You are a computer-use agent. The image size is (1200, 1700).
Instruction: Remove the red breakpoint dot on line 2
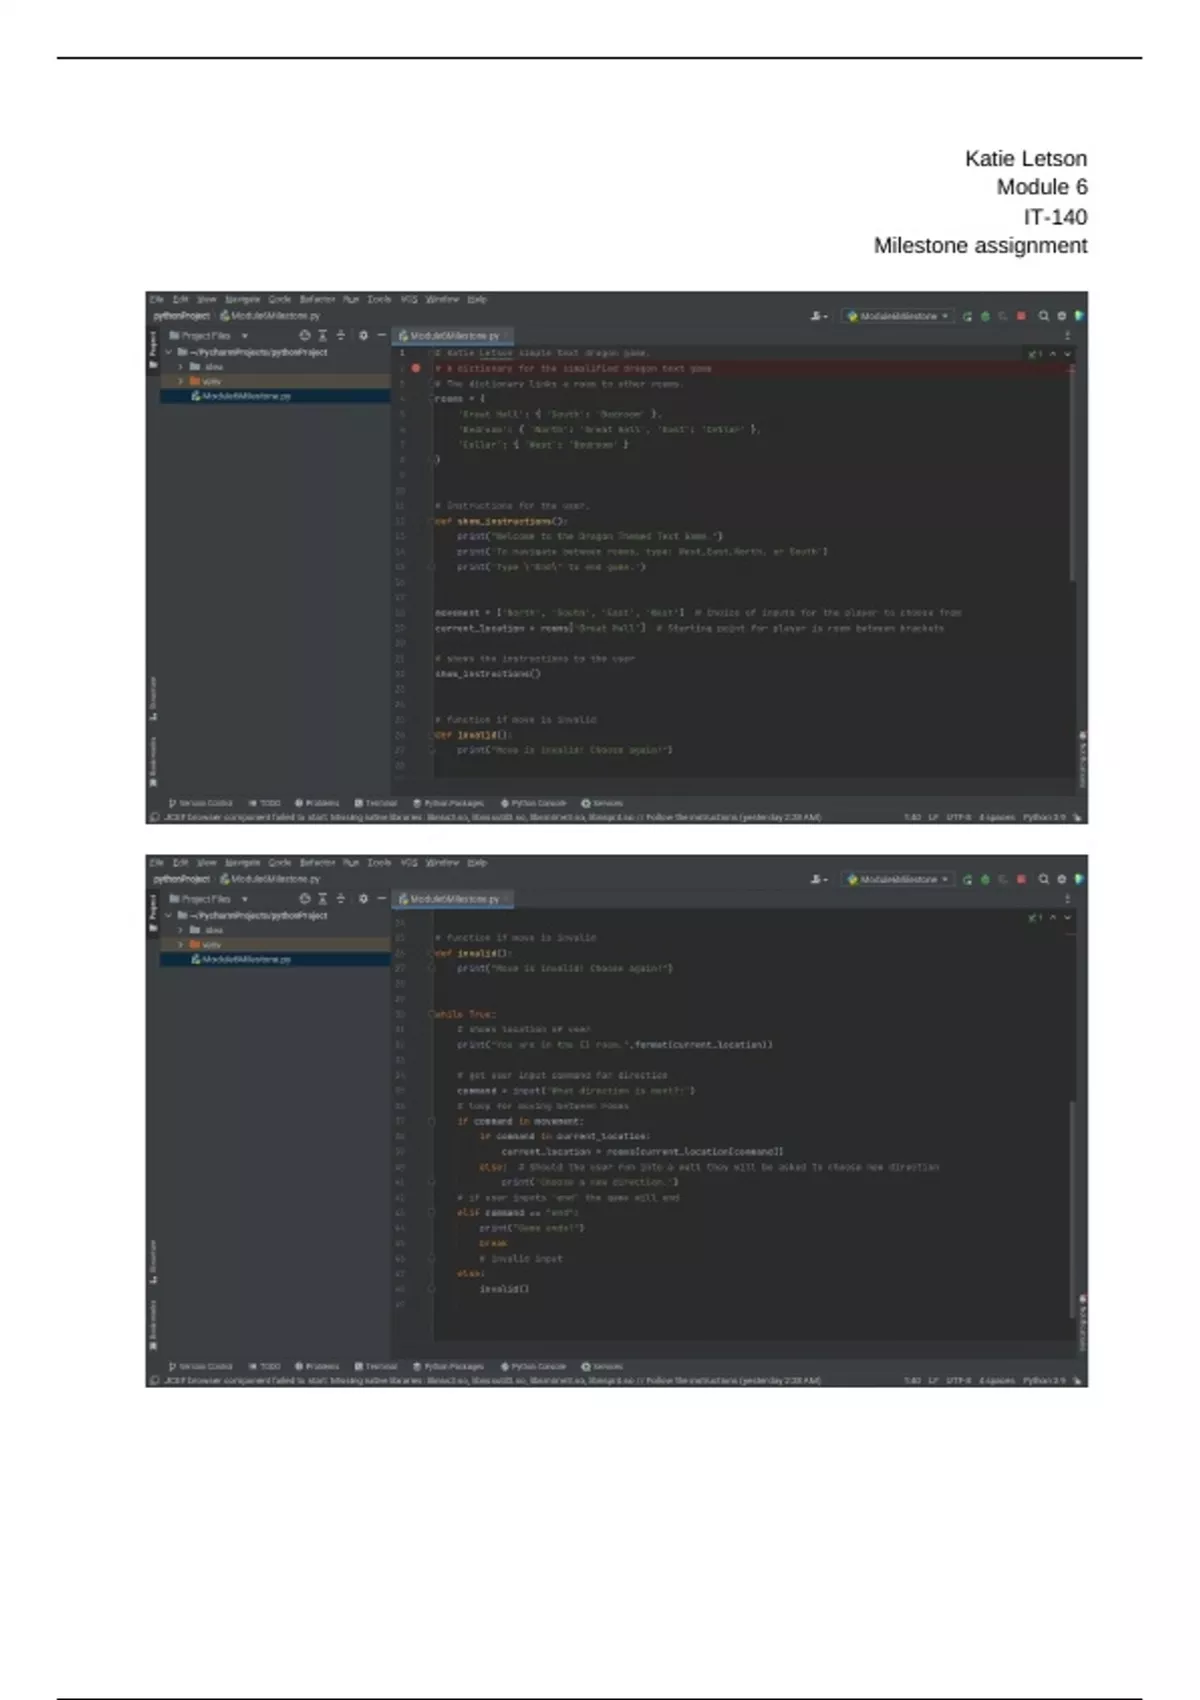click(416, 368)
